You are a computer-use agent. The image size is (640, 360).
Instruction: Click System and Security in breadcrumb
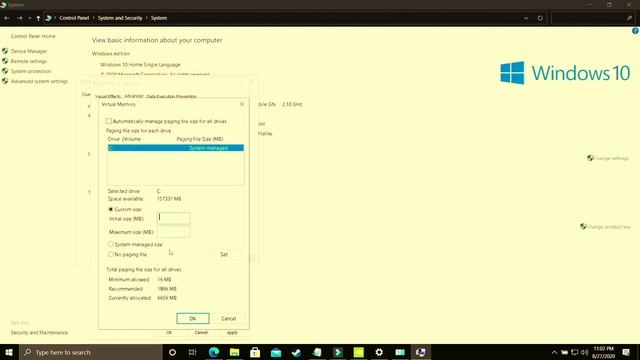click(x=120, y=18)
